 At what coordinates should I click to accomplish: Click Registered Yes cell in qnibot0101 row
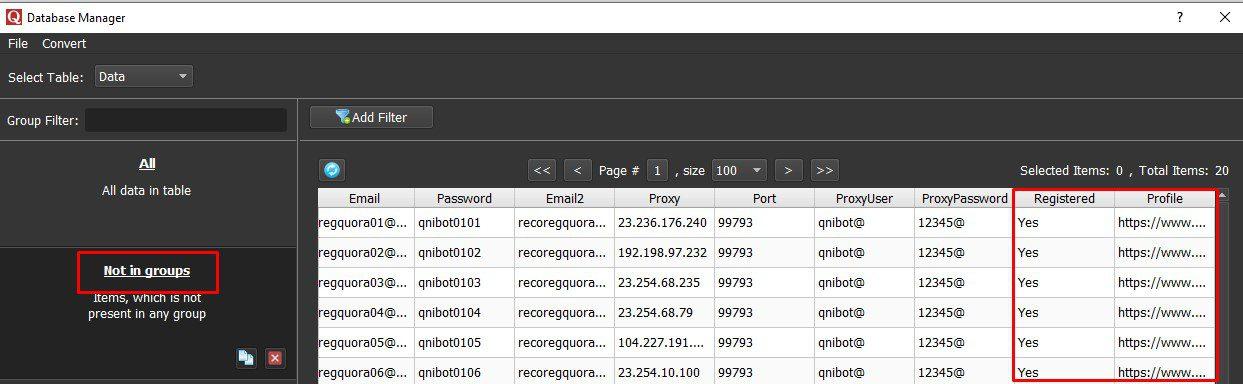coord(1064,223)
